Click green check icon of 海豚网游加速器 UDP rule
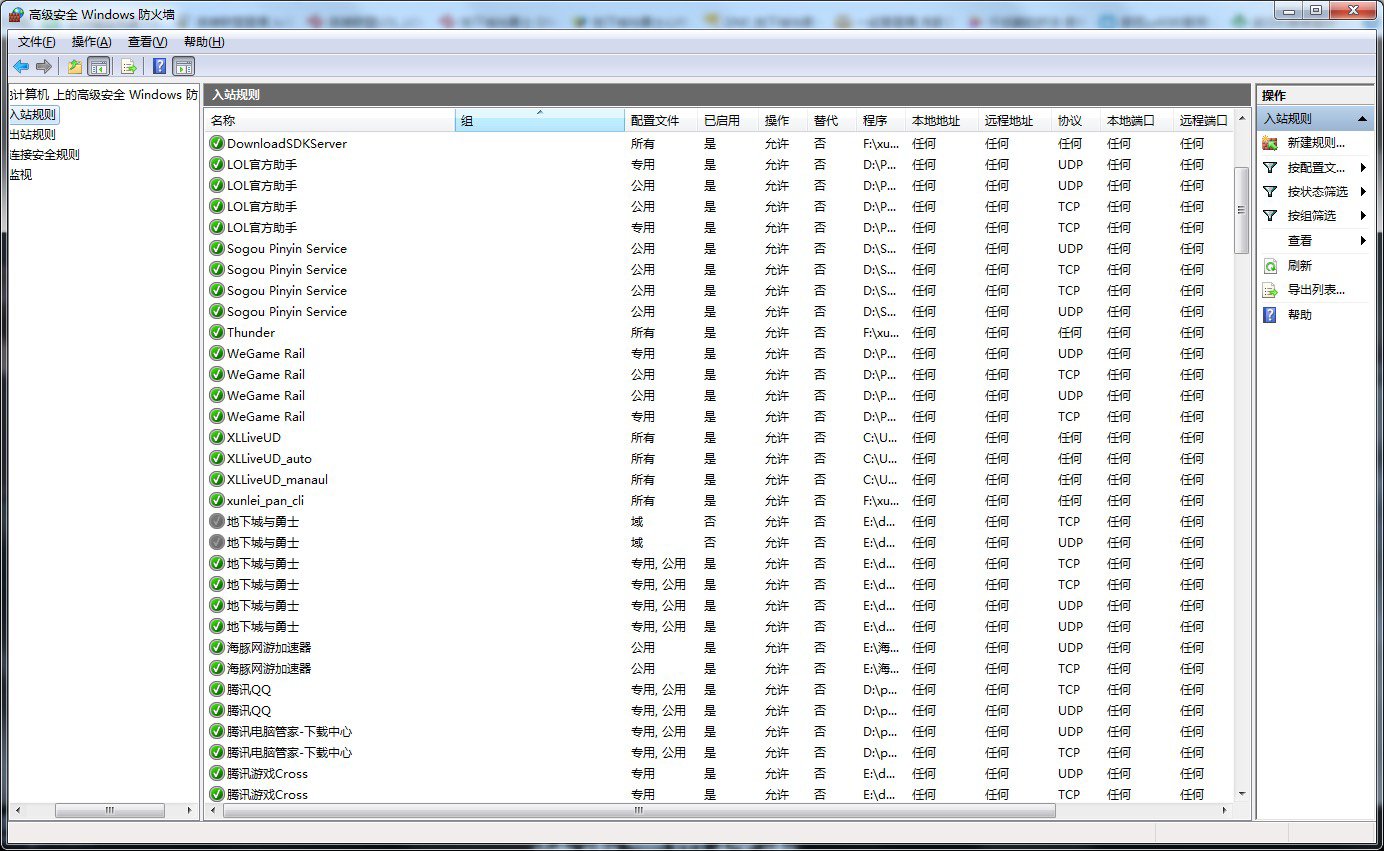This screenshot has width=1384, height=851. (x=217, y=647)
